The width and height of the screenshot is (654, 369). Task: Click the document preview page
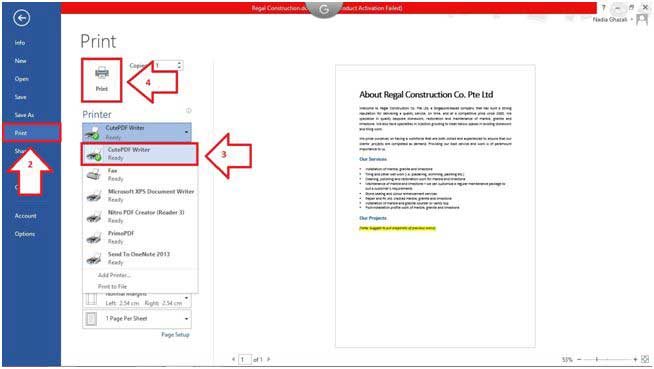pos(435,206)
